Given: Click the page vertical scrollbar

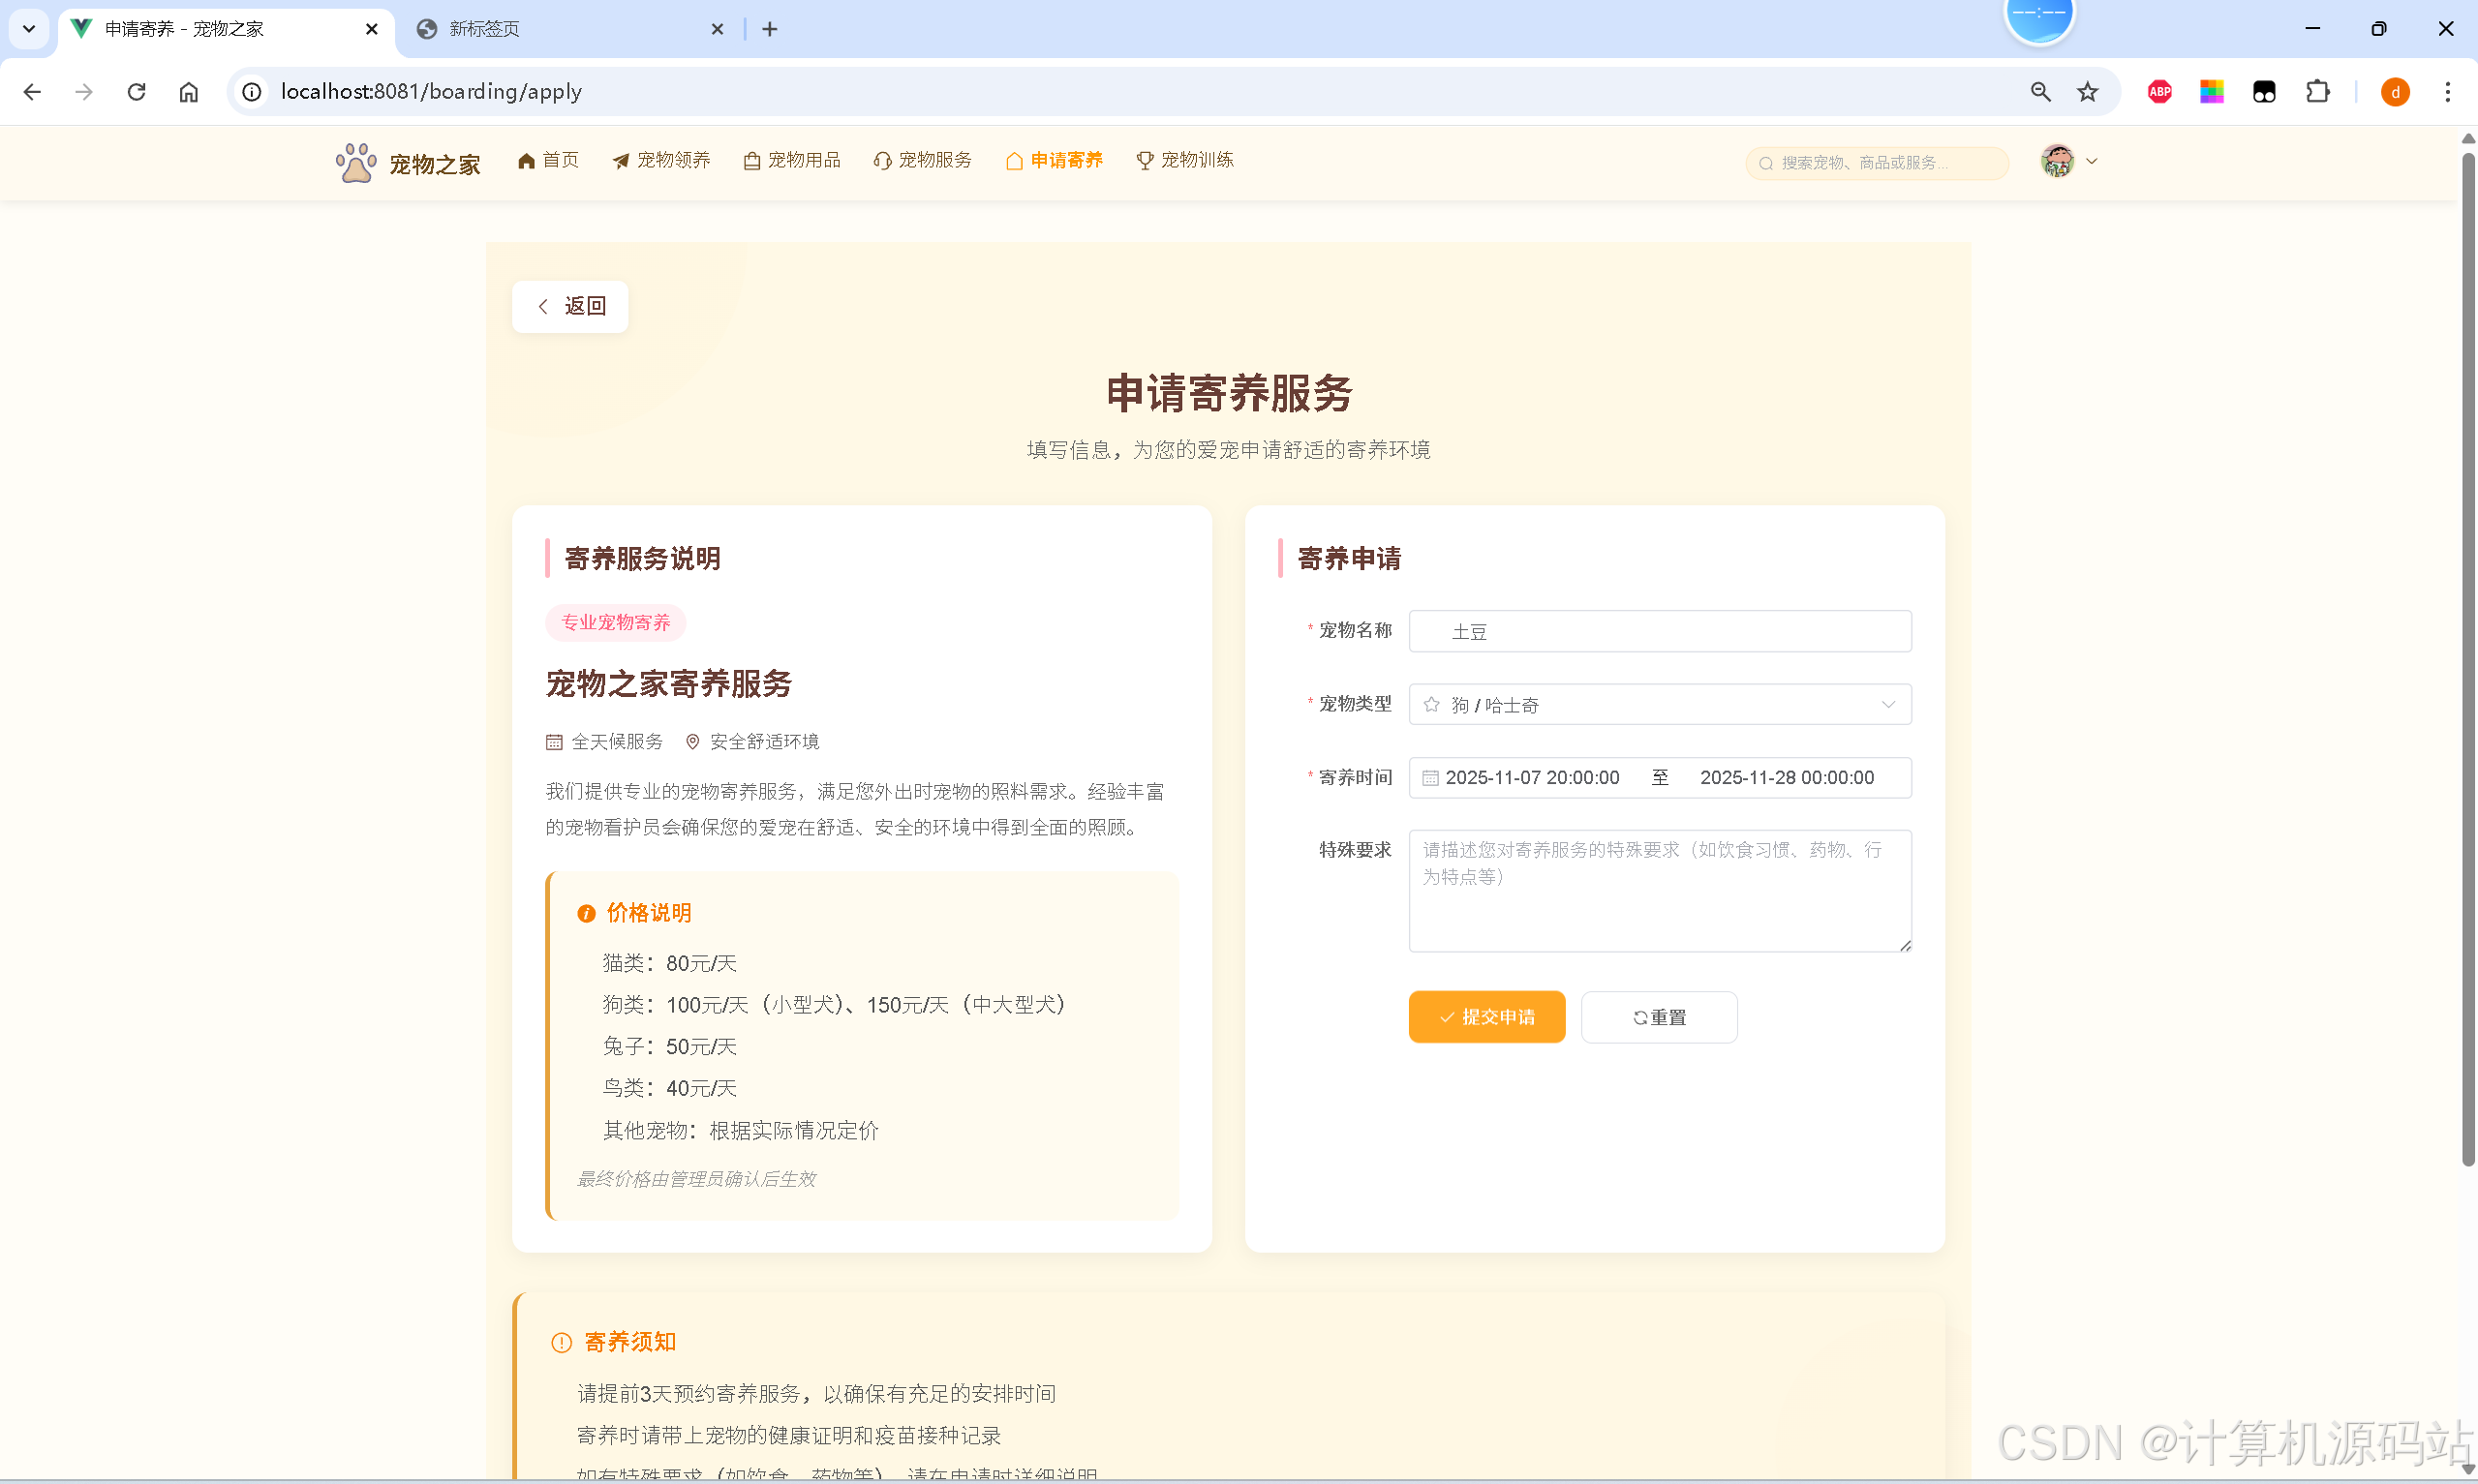Looking at the screenshot, I should pyautogui.click(x=2468, y=660).
